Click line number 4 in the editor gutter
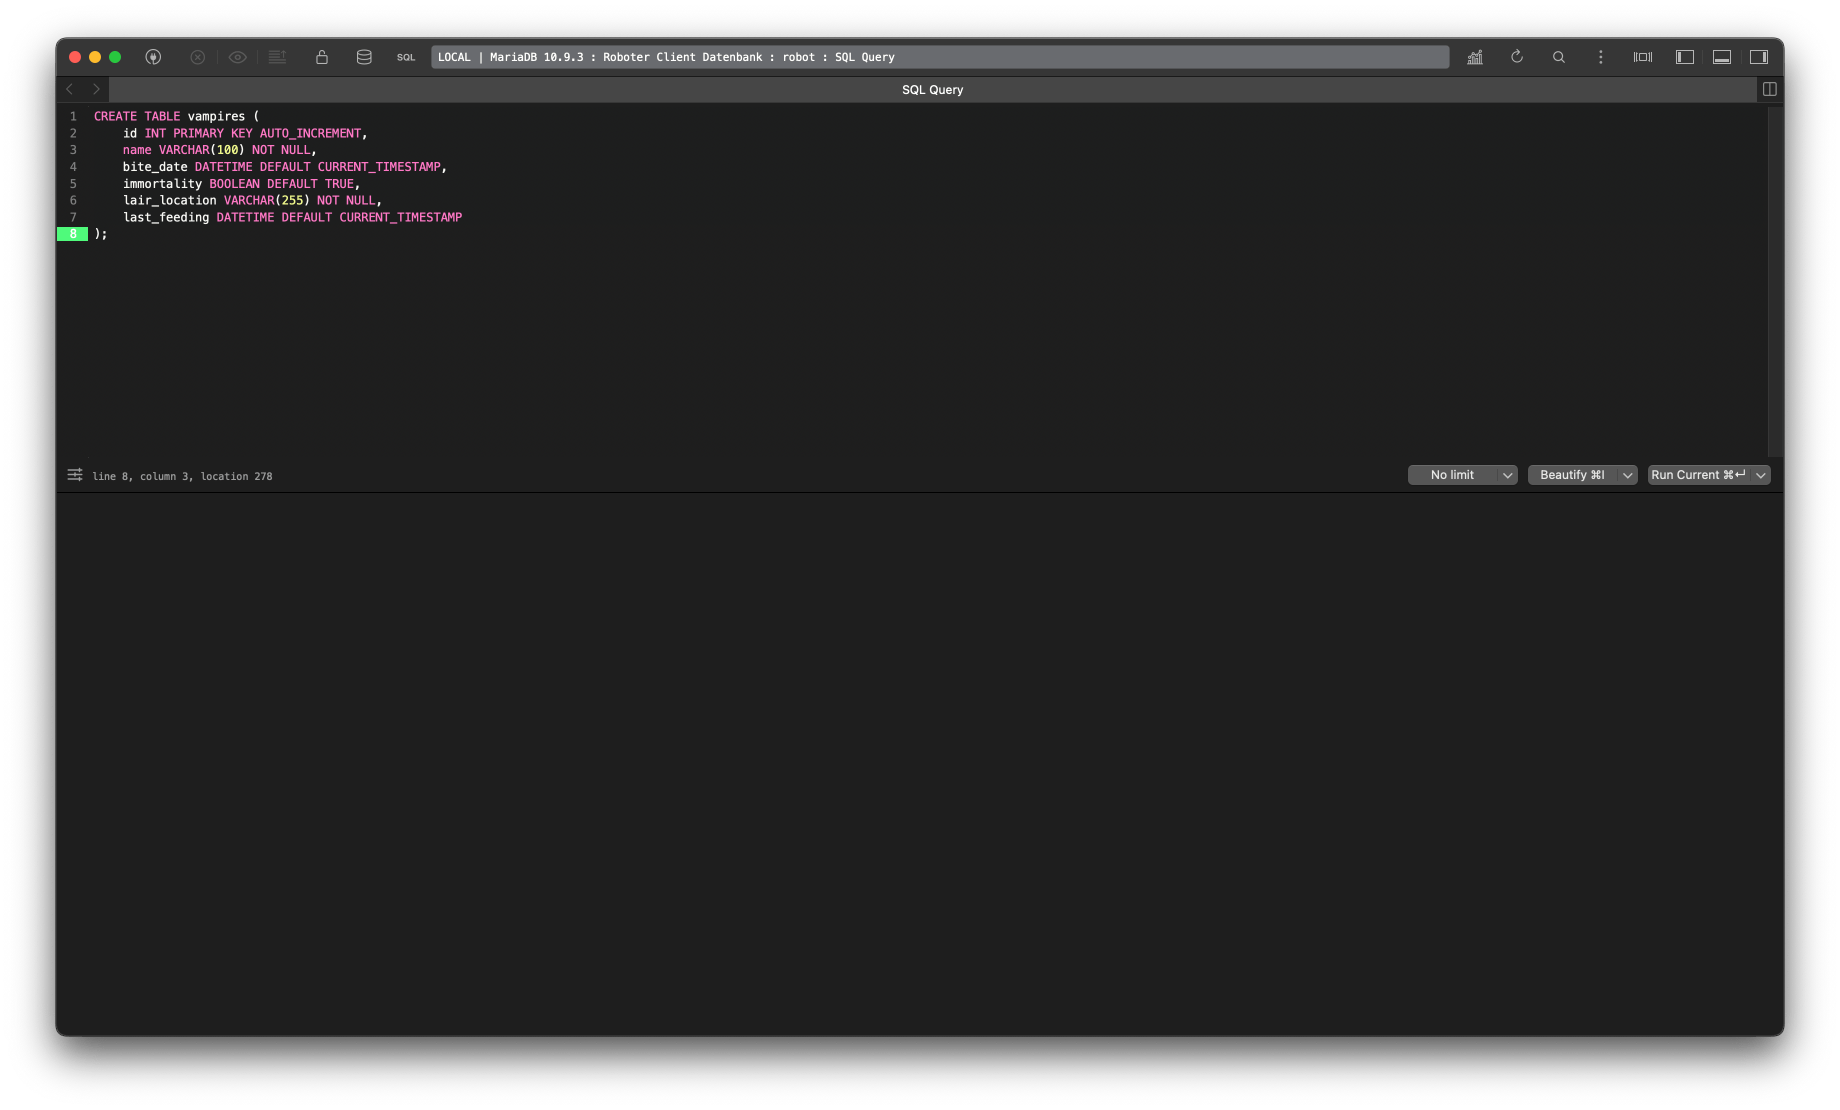Screen dimensions: 1840x1110 (x=73, y=167)
